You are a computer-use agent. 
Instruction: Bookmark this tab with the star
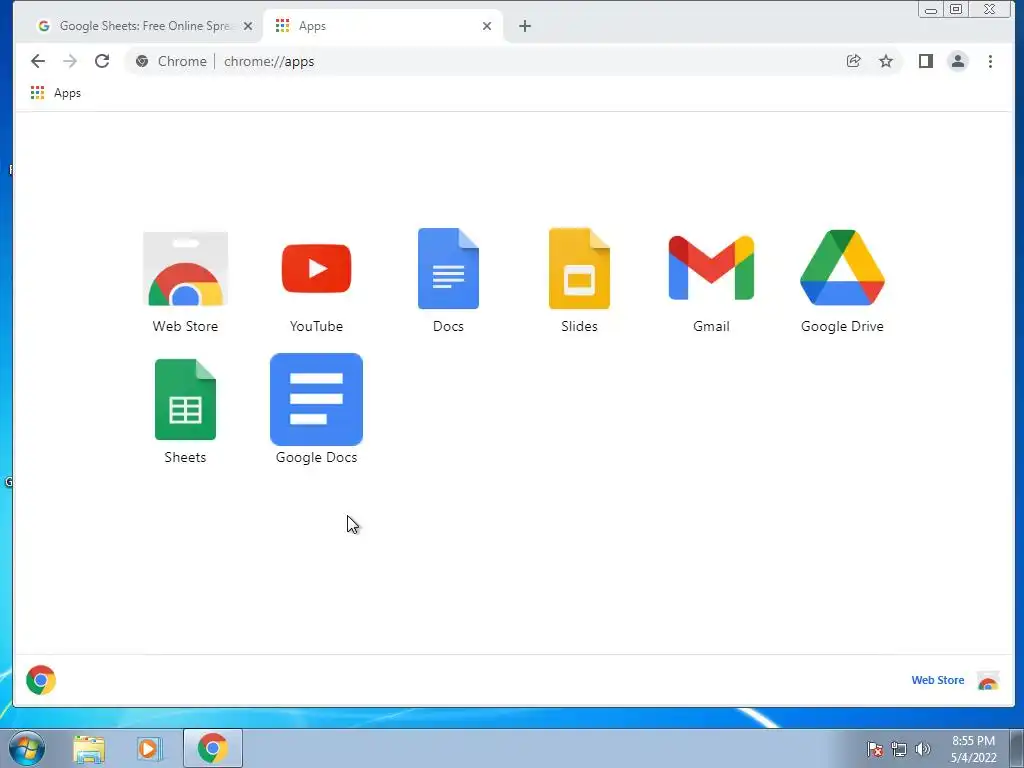[x=886, y=61]
